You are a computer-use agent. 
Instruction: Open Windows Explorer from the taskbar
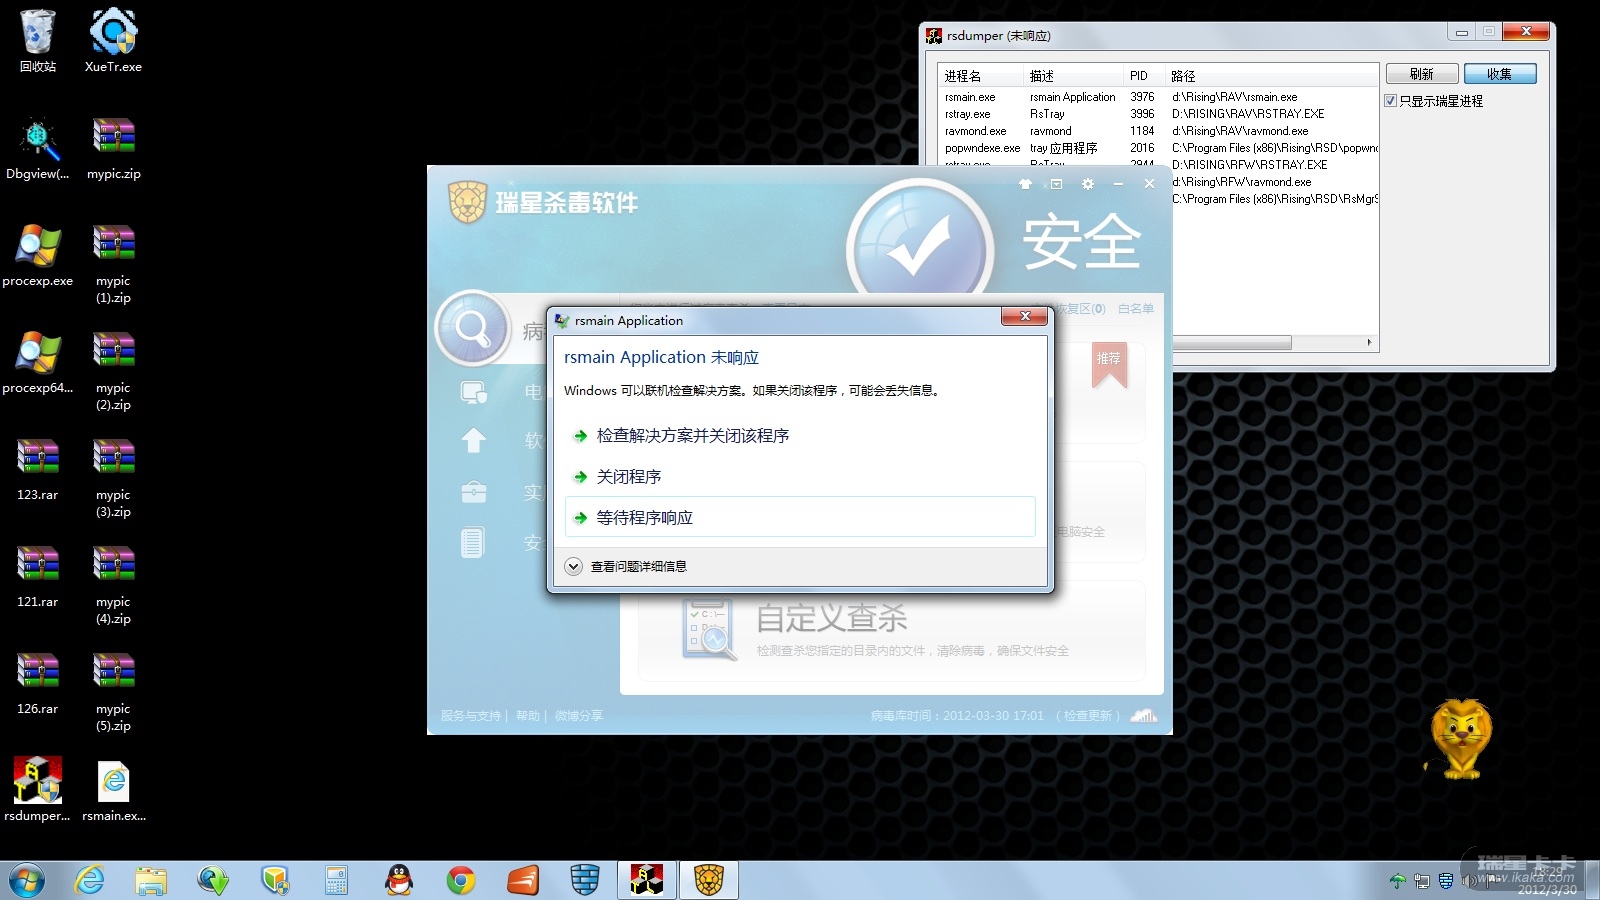[x=151, y=880]
